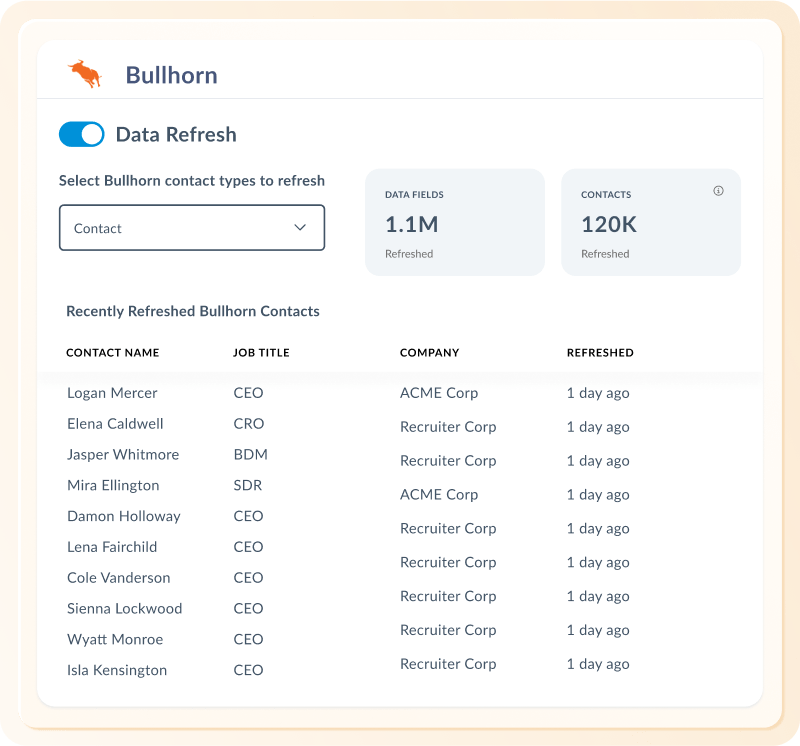The width and height of the screenshot is (800, 746).
Task: Click the Recently Refreshed Bullhorn Contacts heading
Action: 192,311
